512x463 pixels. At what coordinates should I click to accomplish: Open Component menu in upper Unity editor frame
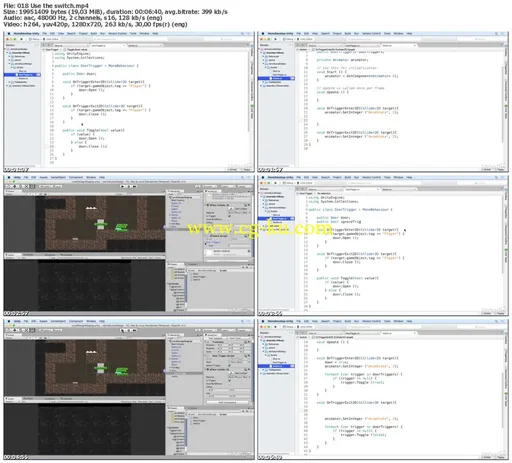point(76,177)
